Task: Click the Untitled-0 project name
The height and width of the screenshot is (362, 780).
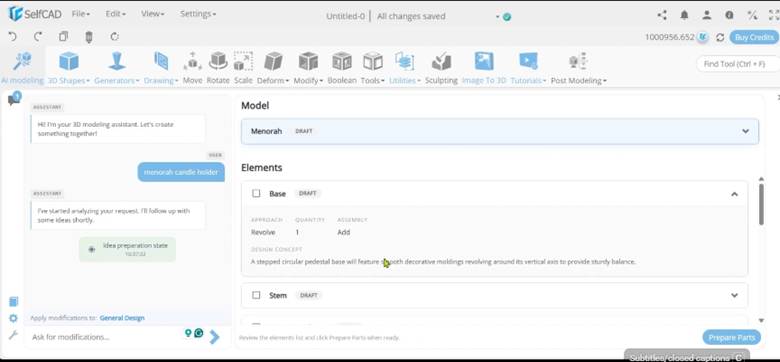Action: click(x=345, y=16)
